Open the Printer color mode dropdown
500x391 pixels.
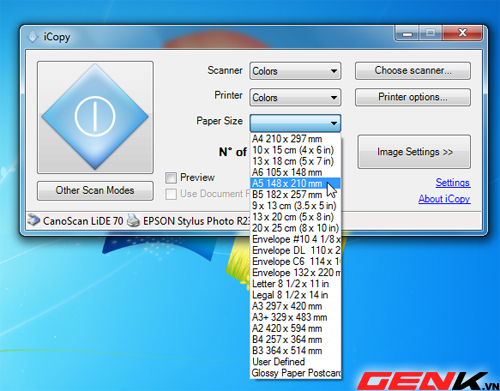coord(295,97)
